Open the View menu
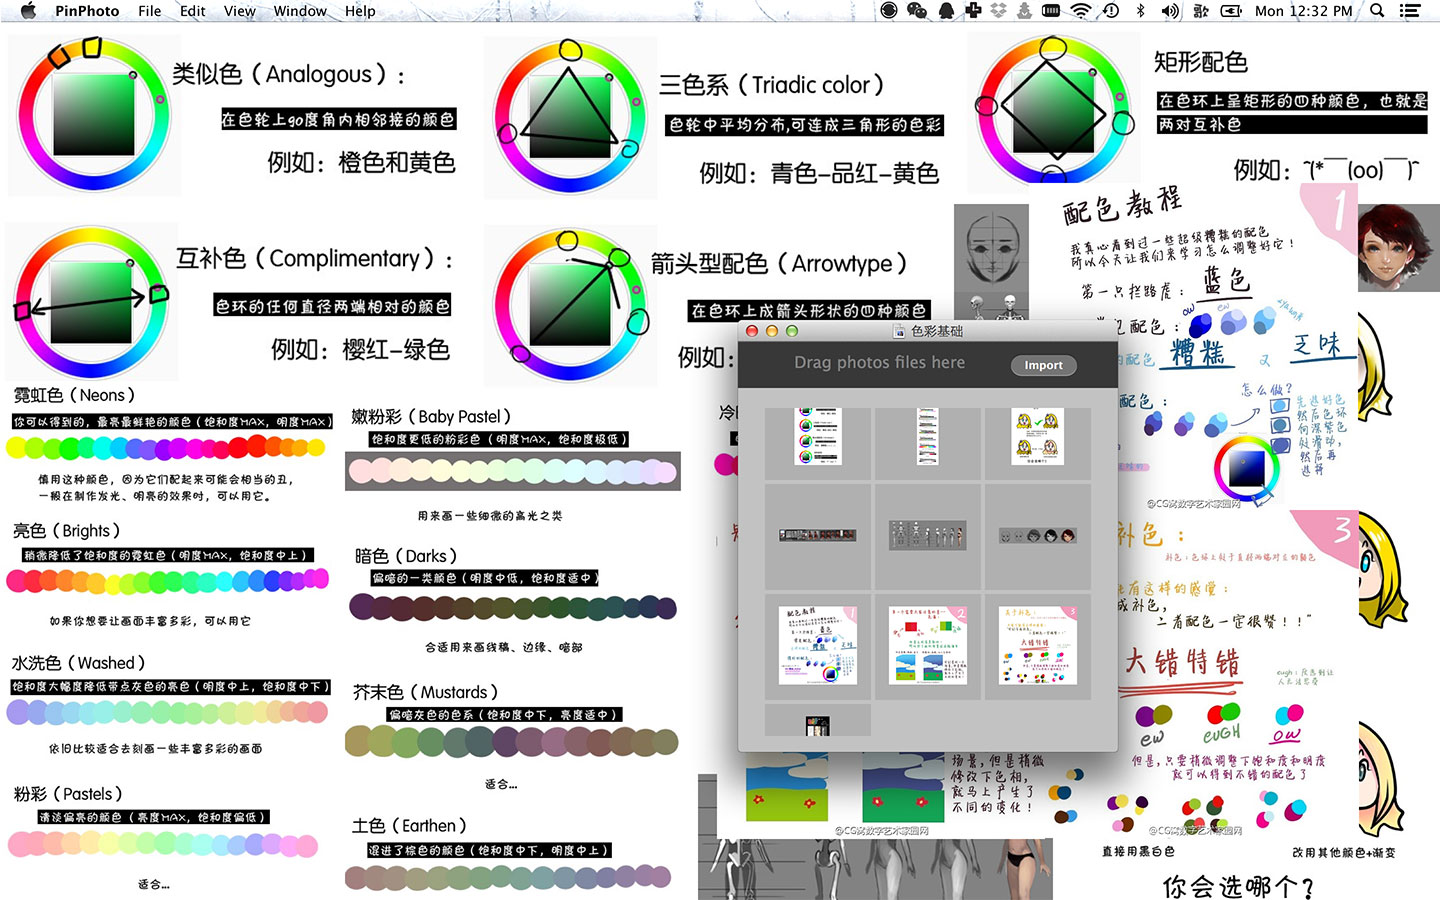Screen dimensions: 1440x900 pos(239,11)
